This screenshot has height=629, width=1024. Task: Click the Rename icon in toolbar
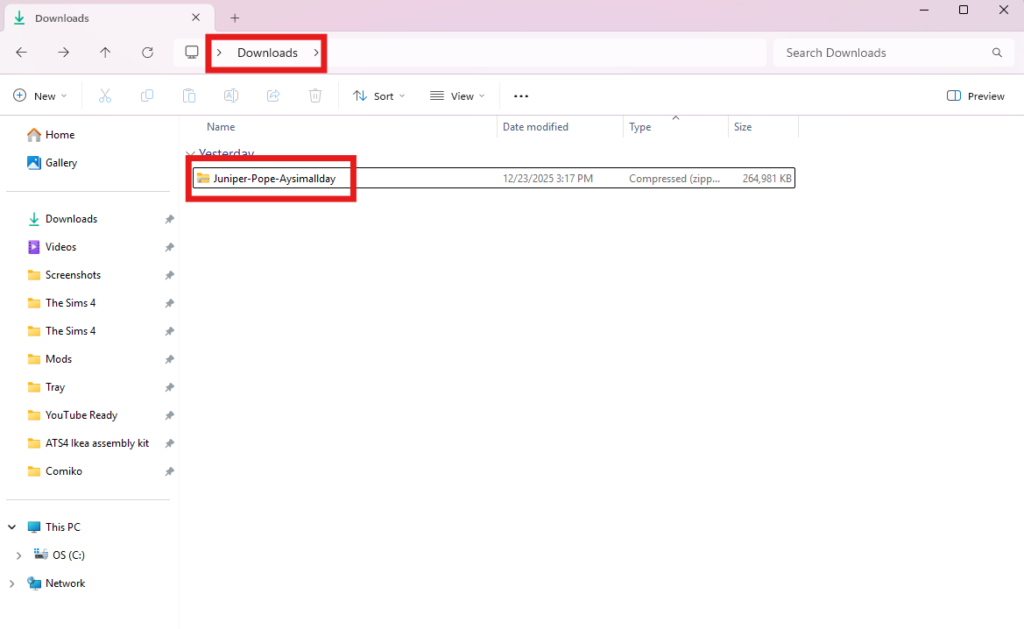[x=231, y=96]
